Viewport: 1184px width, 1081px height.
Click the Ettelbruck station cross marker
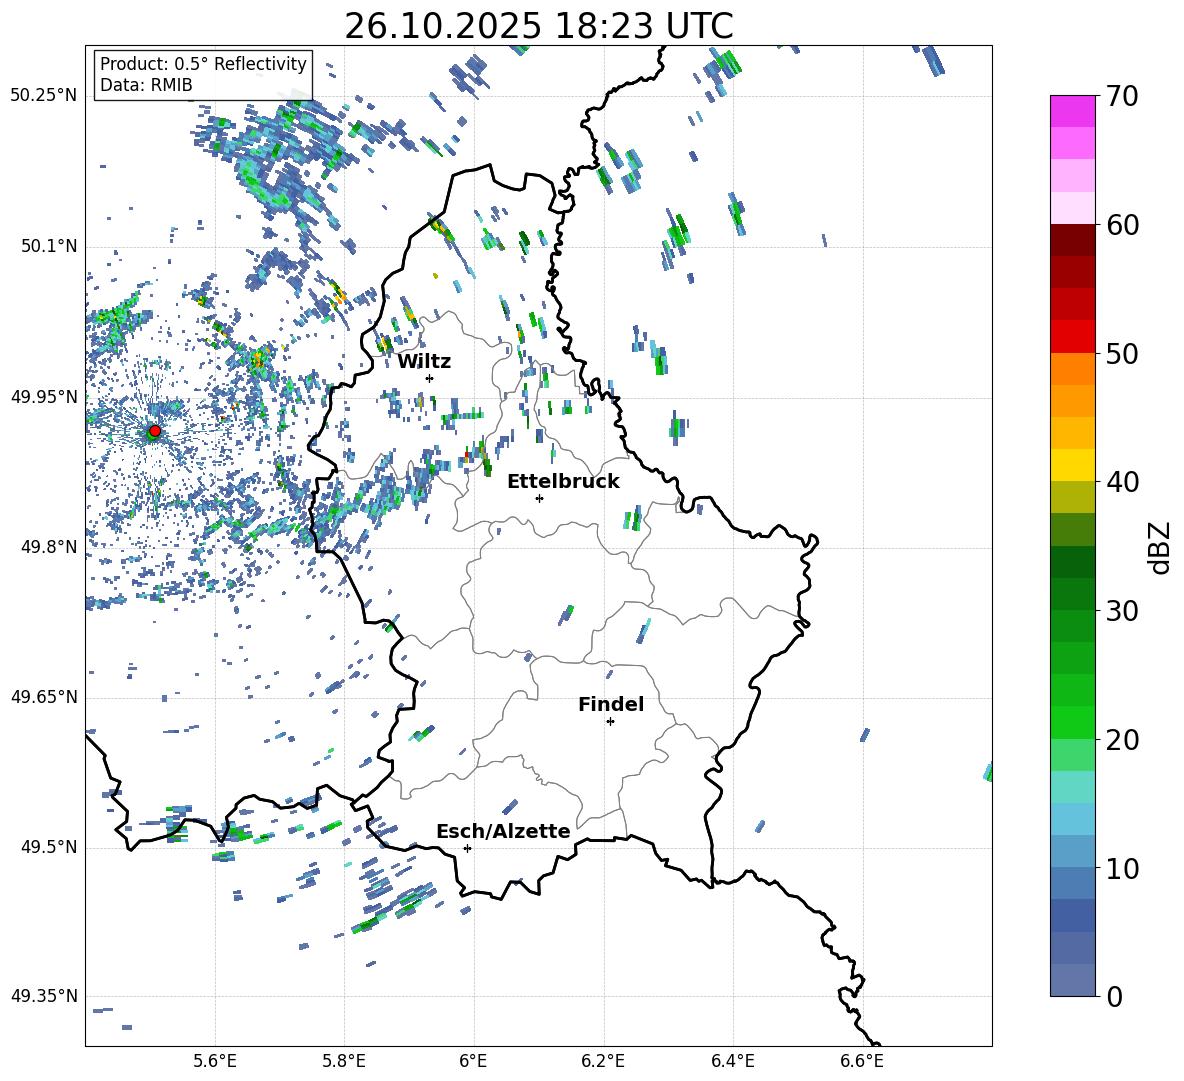(539, 498)
